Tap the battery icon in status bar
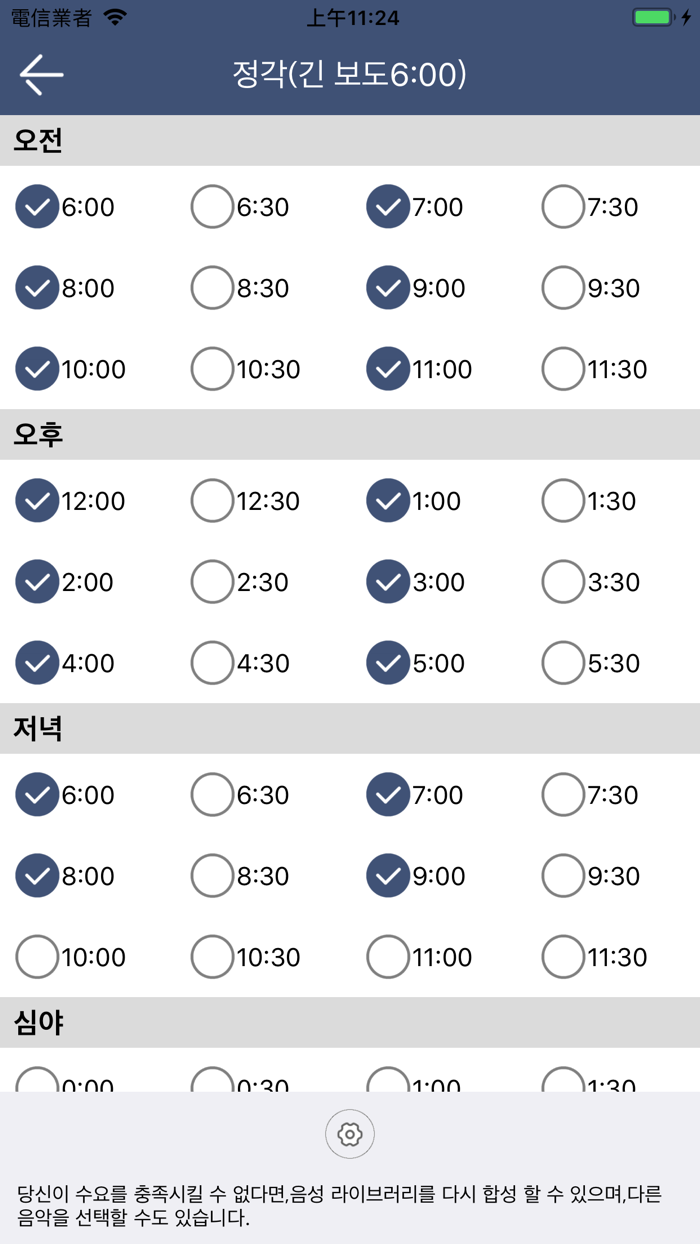The image size is (700, 1244). [654, 18]
